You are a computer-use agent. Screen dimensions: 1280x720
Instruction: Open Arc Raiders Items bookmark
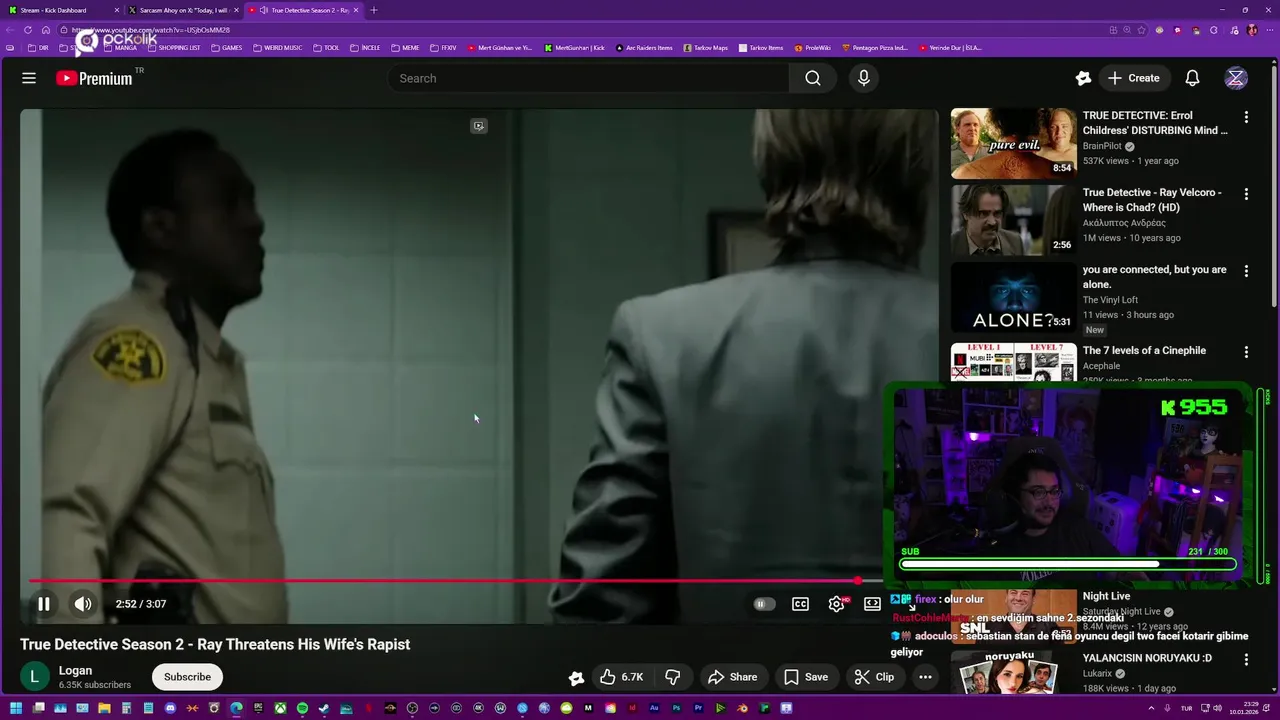pyautogui.click(x=644, y=47)
